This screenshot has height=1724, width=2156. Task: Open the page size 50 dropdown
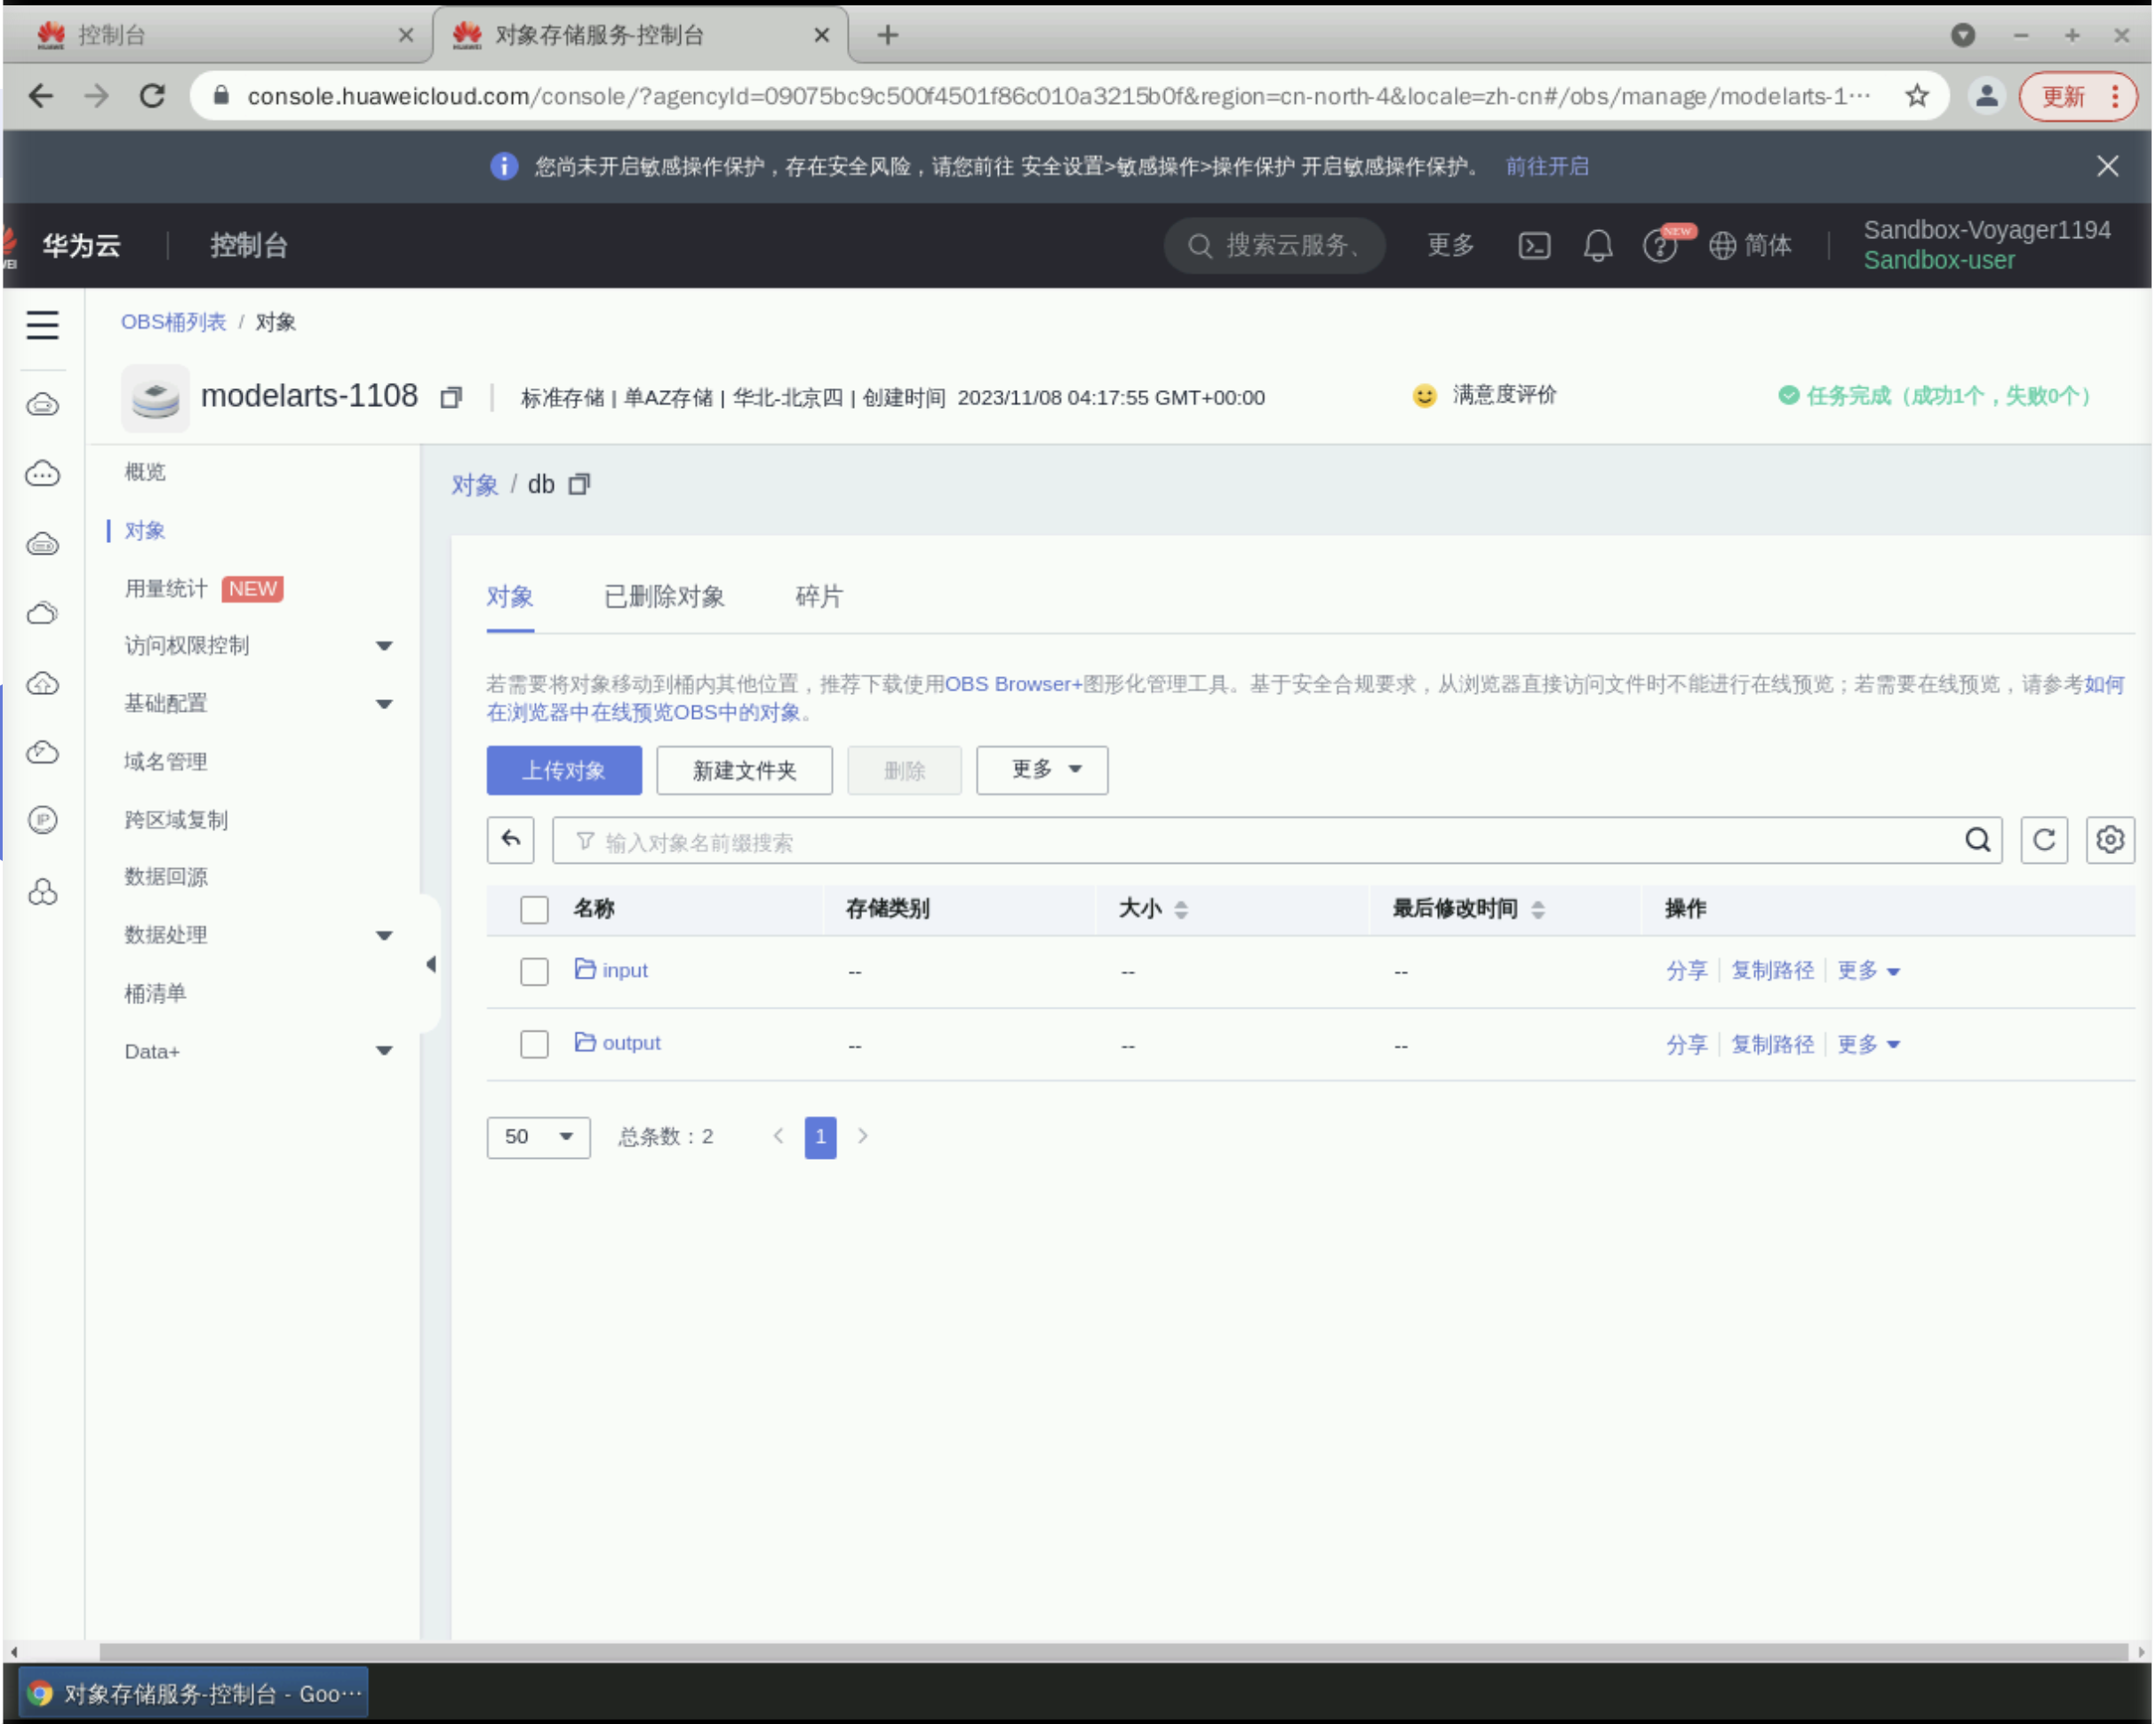click(x=538, y=1137)
